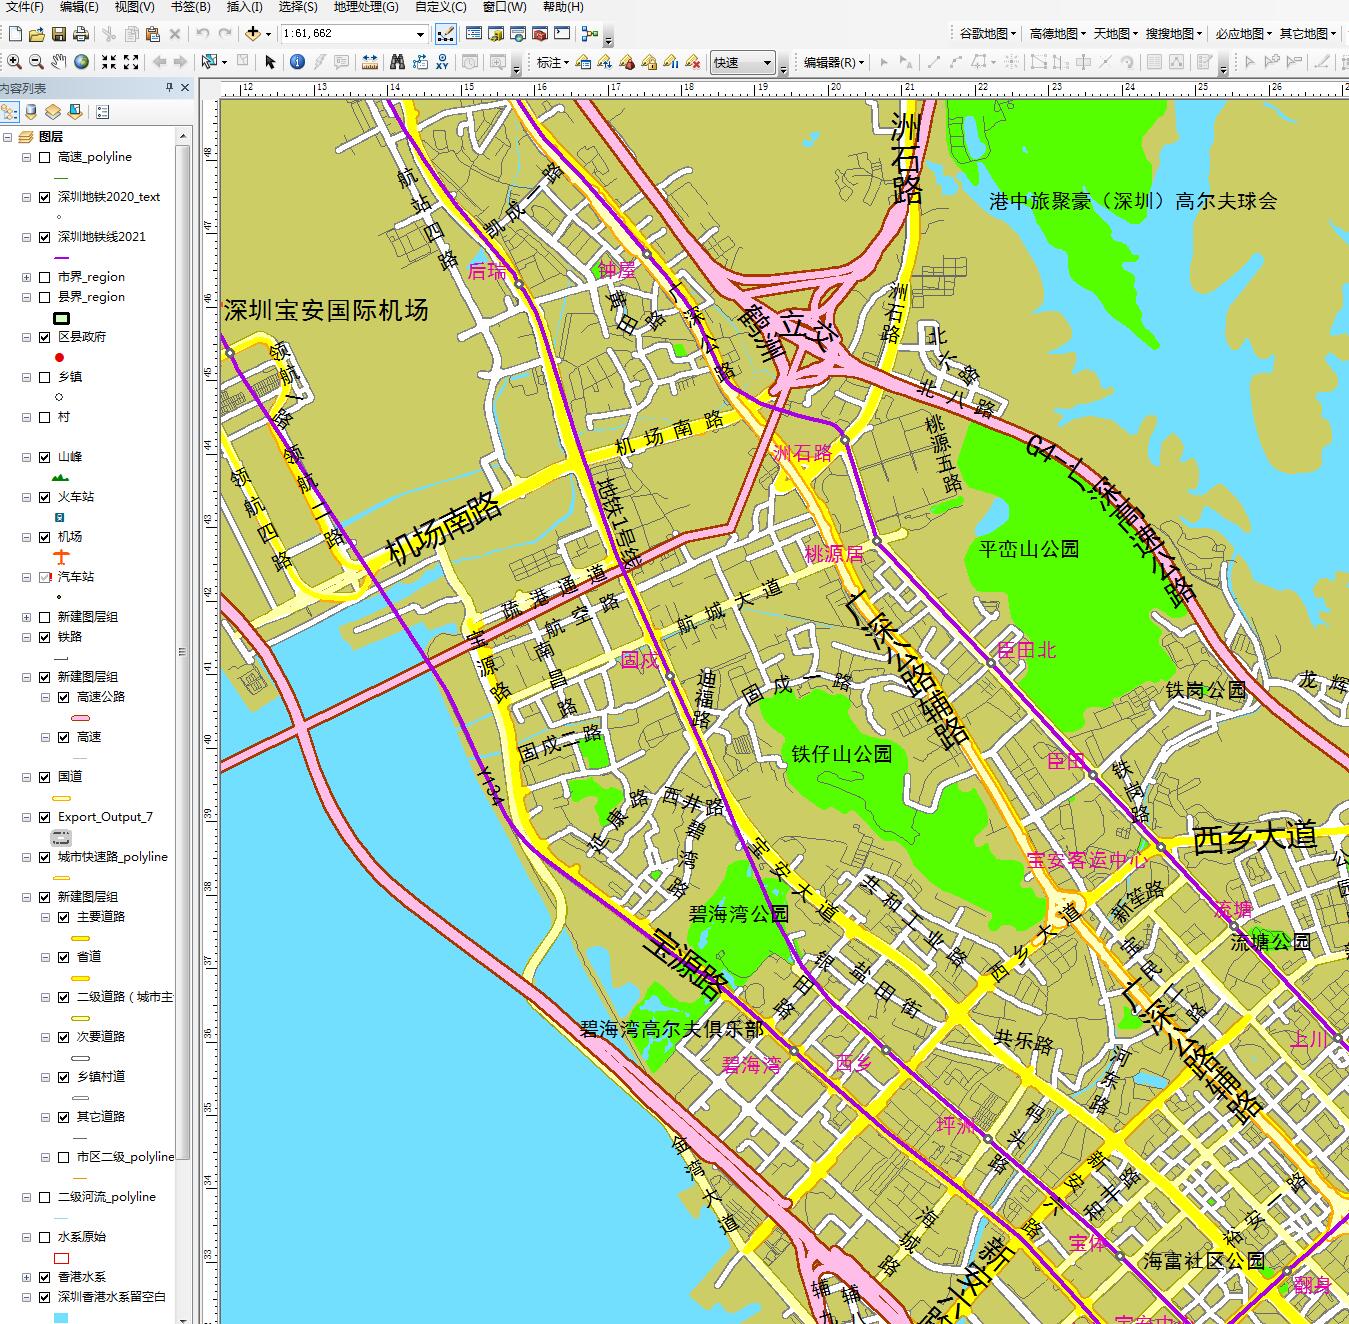This screenshot has width=1349, height=1324.
Task: Toggle visibility of 深圳地铁线2021 layer
Action: click(44, 237)
